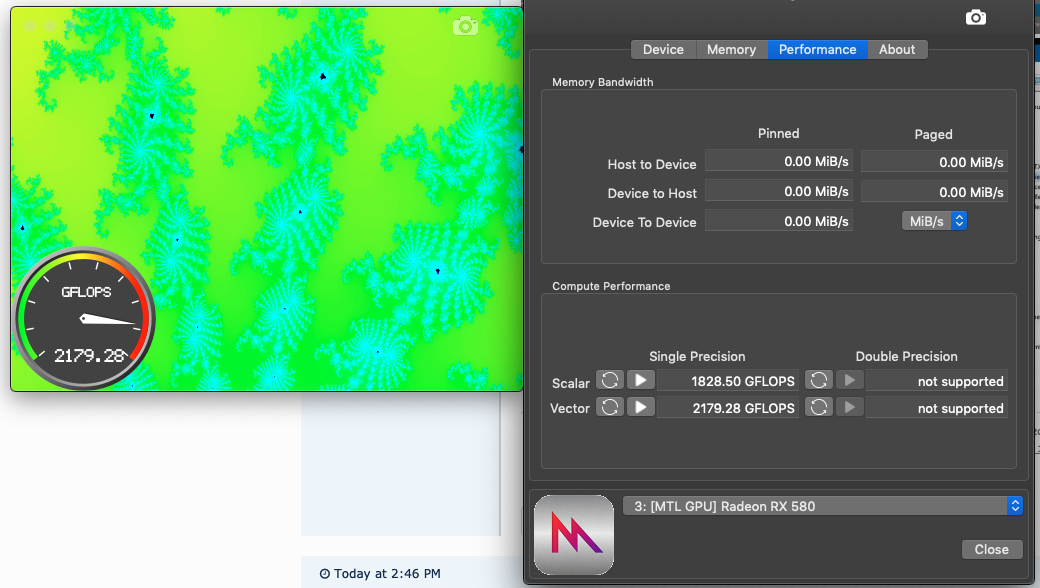Click the 2179.28 readout on the gauge
The width and height of the screenshot is (1040, 588).
(x=89, y=355)
